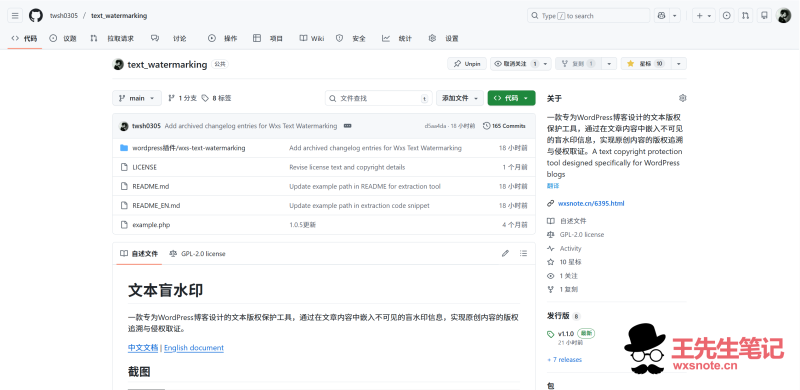Viewport: 800px width, 390px height.
Task: Open the create new plus menu
Action: (704, 16)
